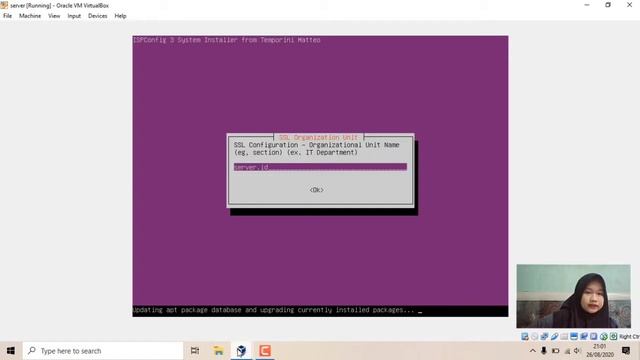Open the File menu
This screenshot has width=640, height=360.
(x=7, y=16)
